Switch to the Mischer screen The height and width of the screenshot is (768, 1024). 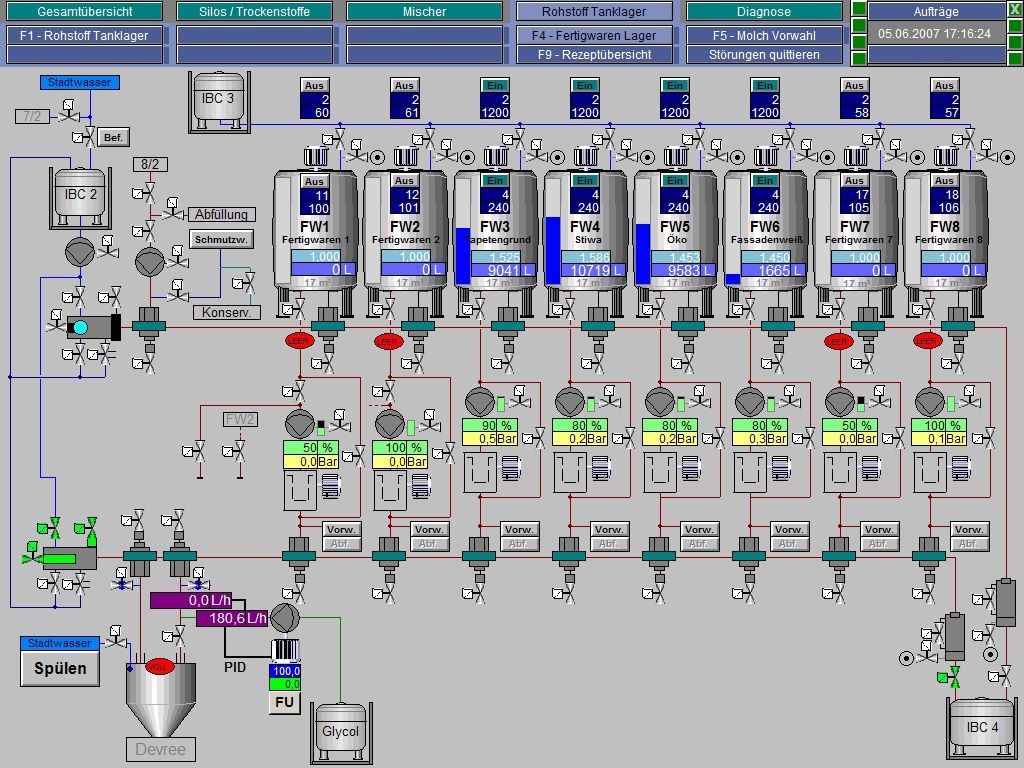[x=424, y=12]
